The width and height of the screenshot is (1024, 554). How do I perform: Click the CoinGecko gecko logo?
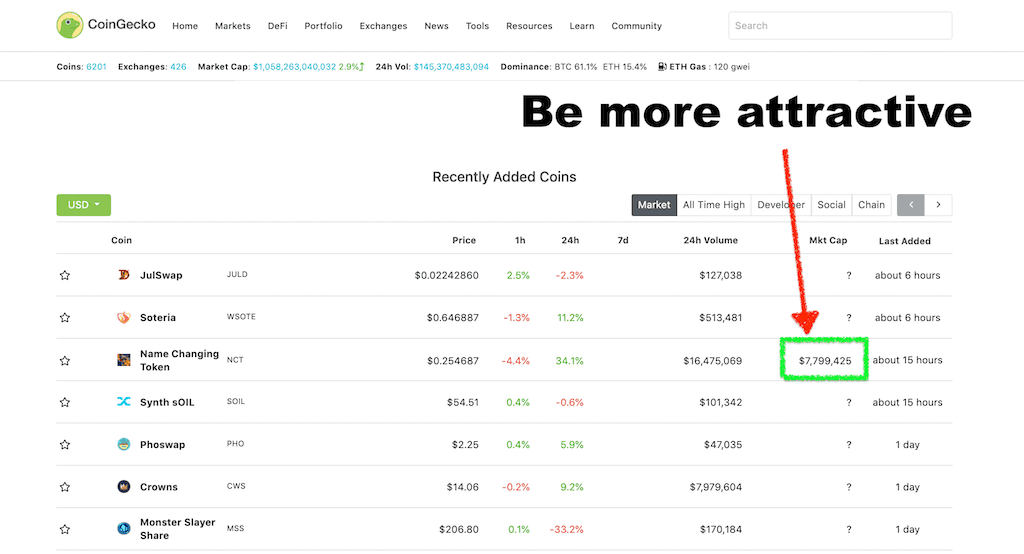(x=70, y=25)
